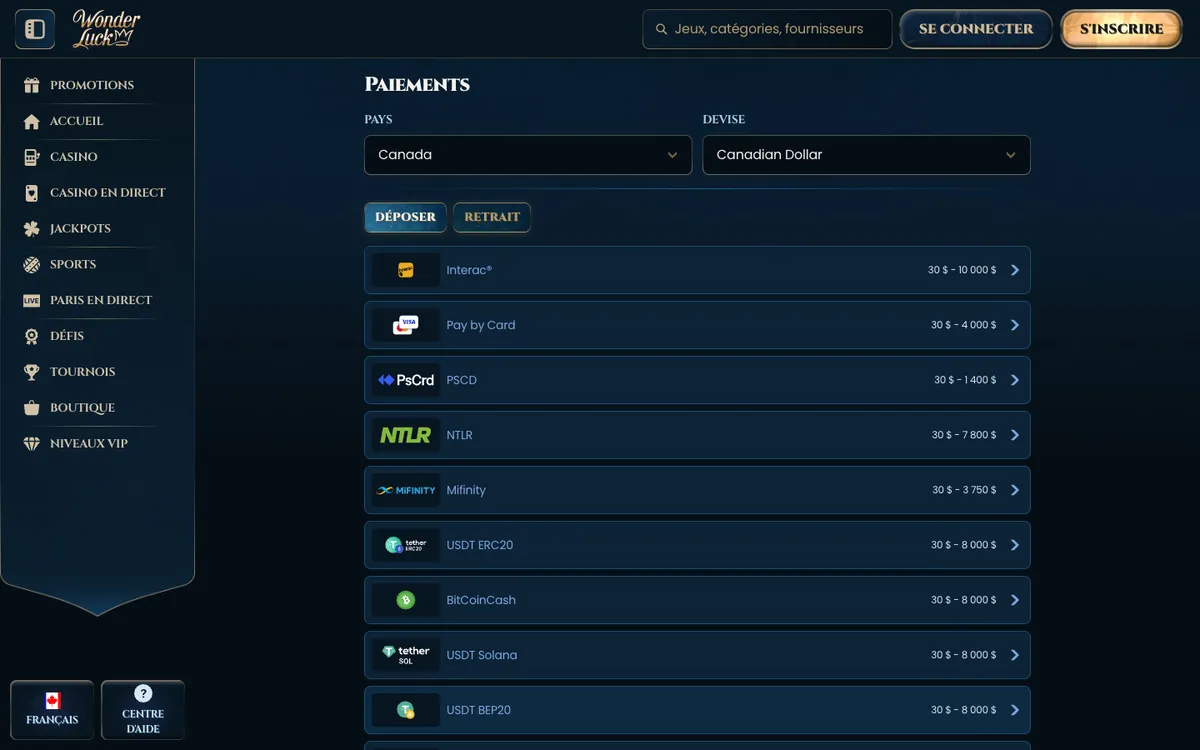1200x750 pixels.
Task: Click the Tether SOL logo
Action: [x=406, y=655]
